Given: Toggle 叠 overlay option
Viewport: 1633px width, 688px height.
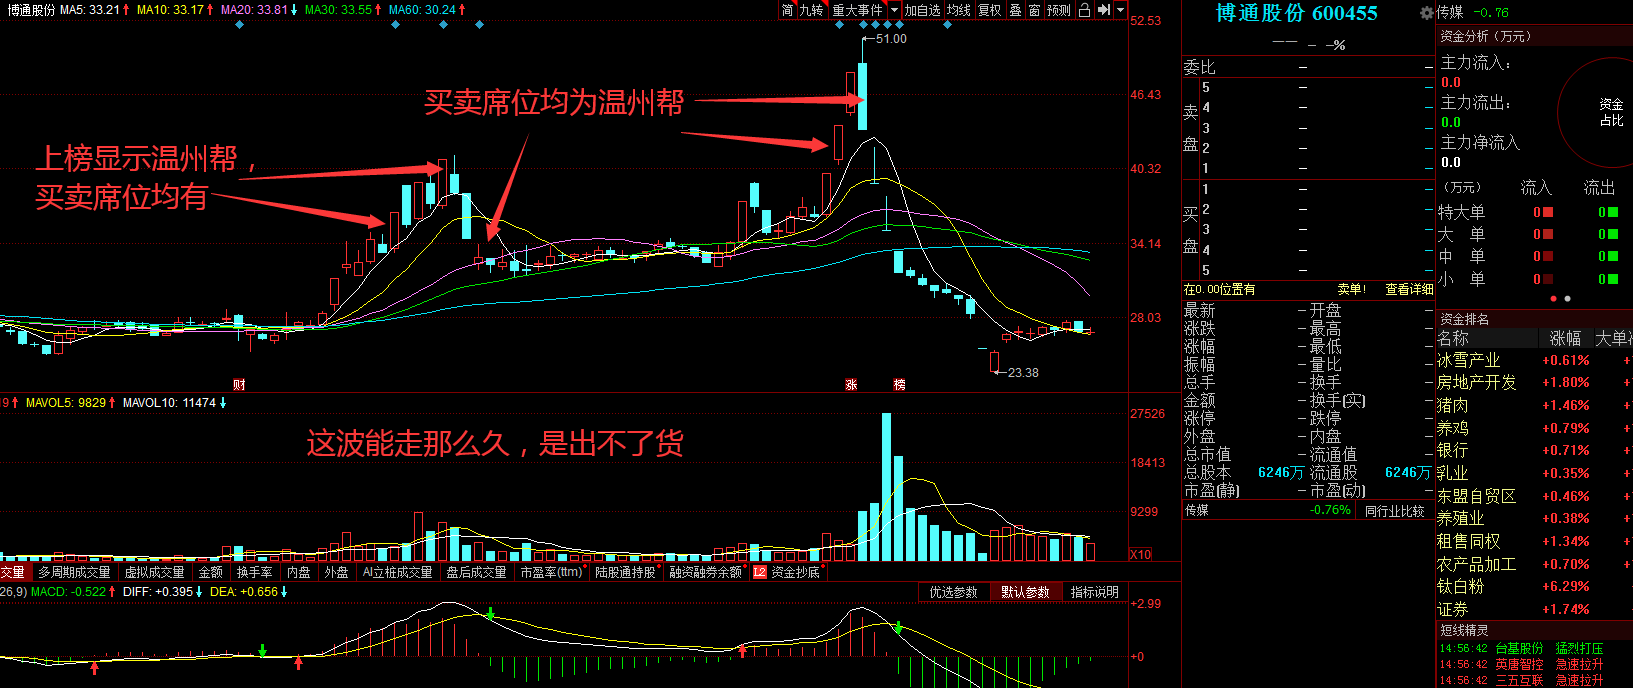Looking at the screenshot, I should tap(1015, 10).
